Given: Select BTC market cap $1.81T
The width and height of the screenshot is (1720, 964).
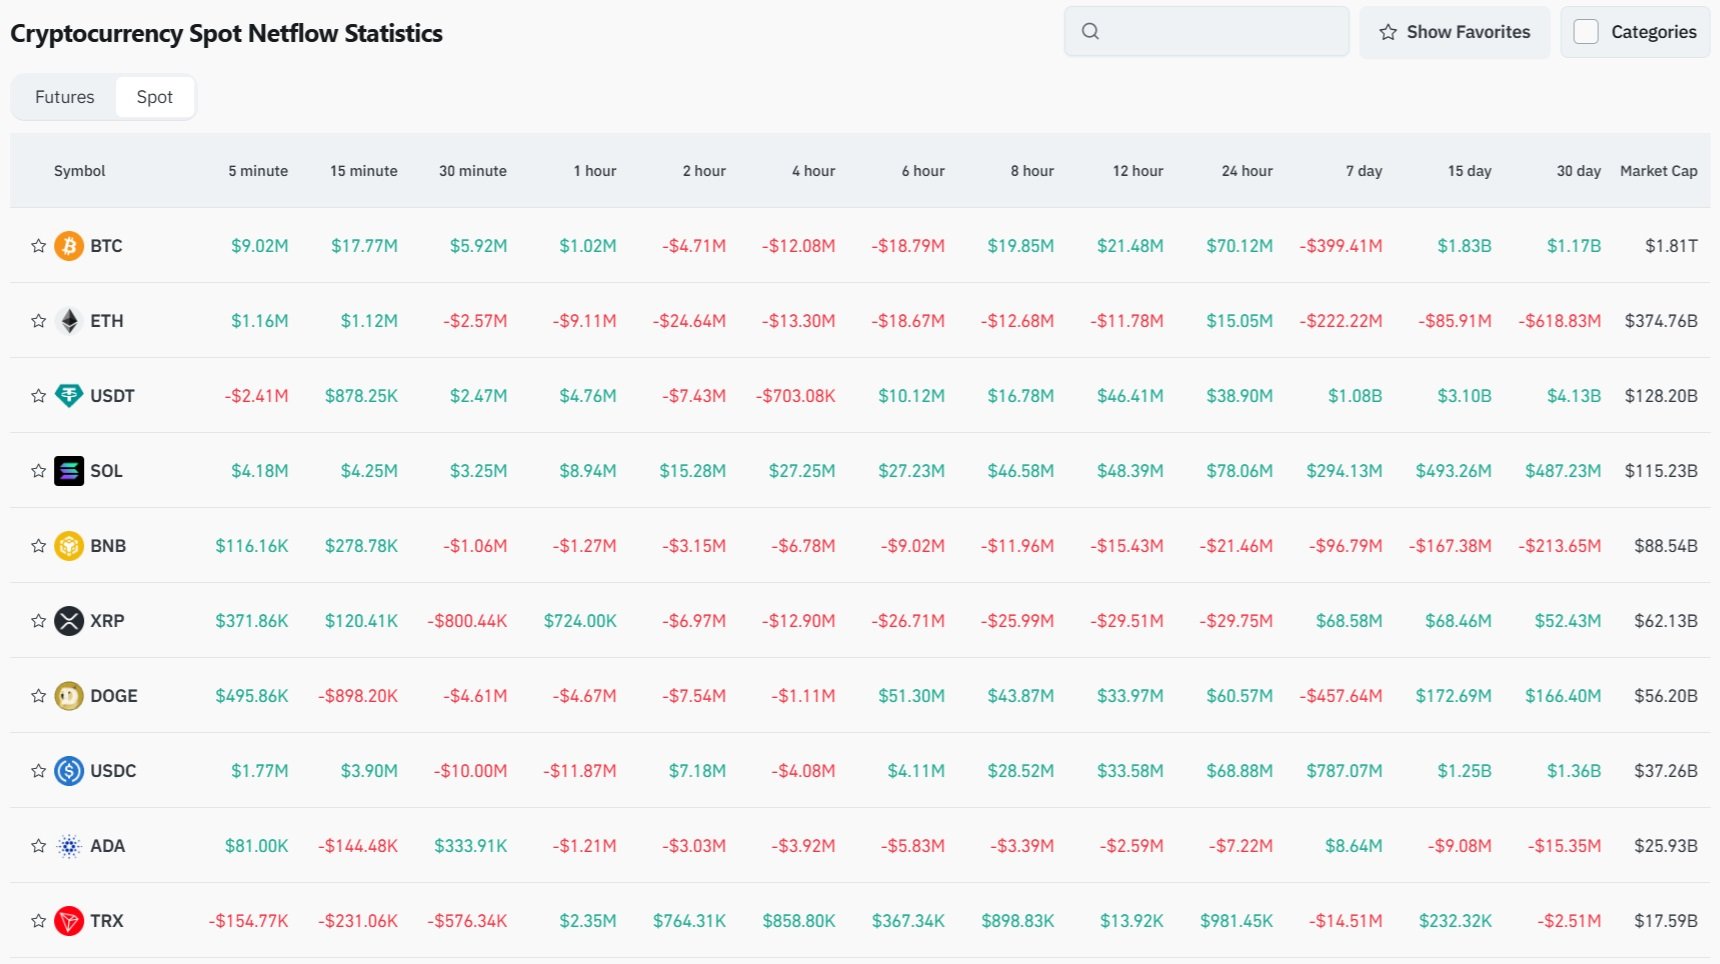Looking at the screenshot, I should pos(1672,246).
